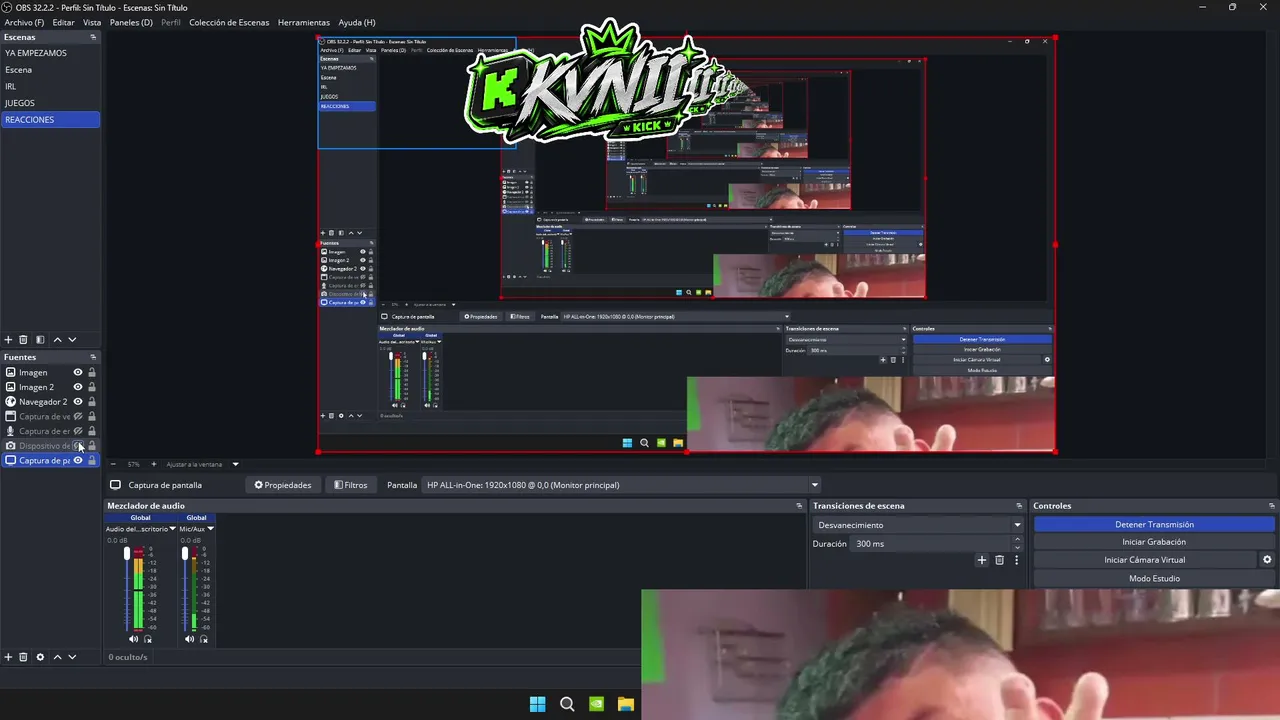Delete the selected source with trash icon

pyautogui.click(x=24, y=657)
